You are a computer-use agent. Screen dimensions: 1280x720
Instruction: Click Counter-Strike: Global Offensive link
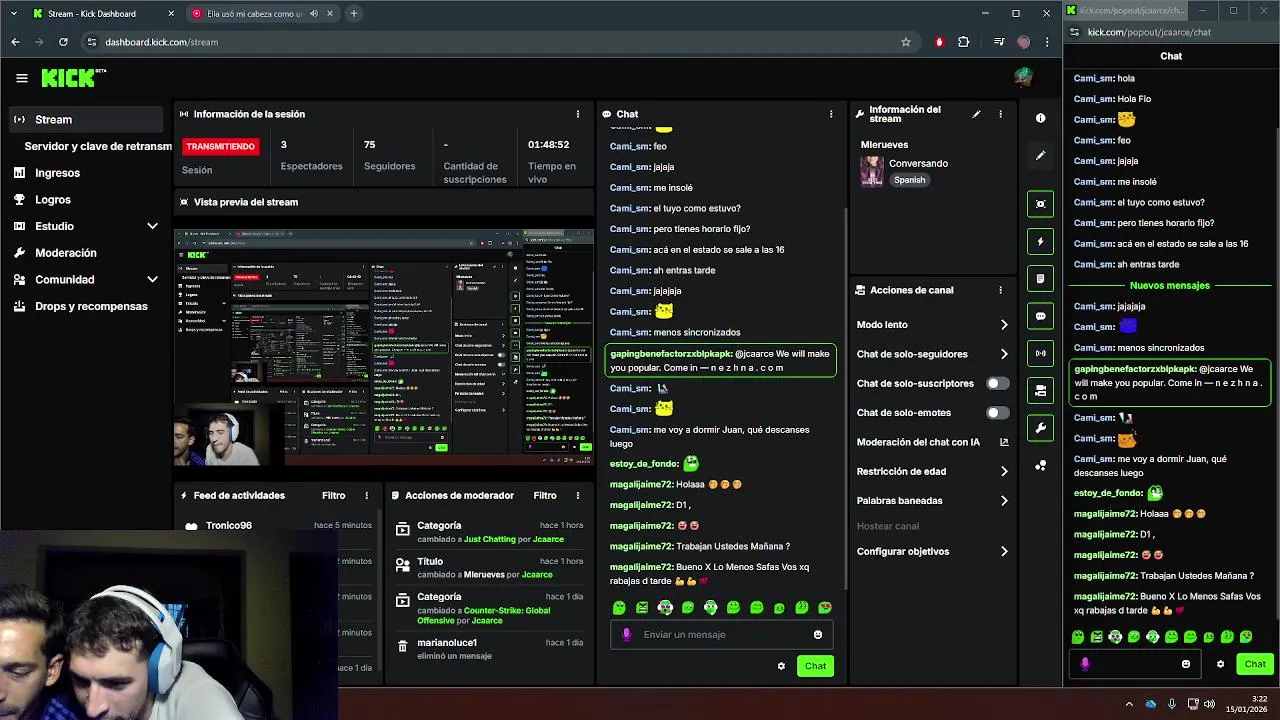pyautogui.click(x=484, y=615)
